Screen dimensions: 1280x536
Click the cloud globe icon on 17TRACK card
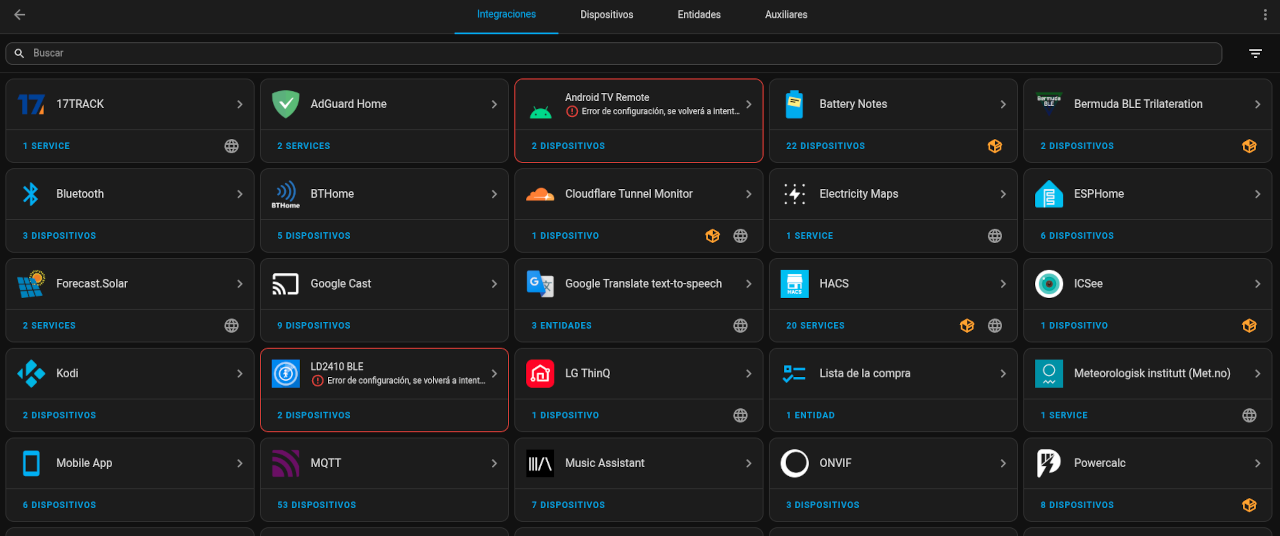point(232,146)
